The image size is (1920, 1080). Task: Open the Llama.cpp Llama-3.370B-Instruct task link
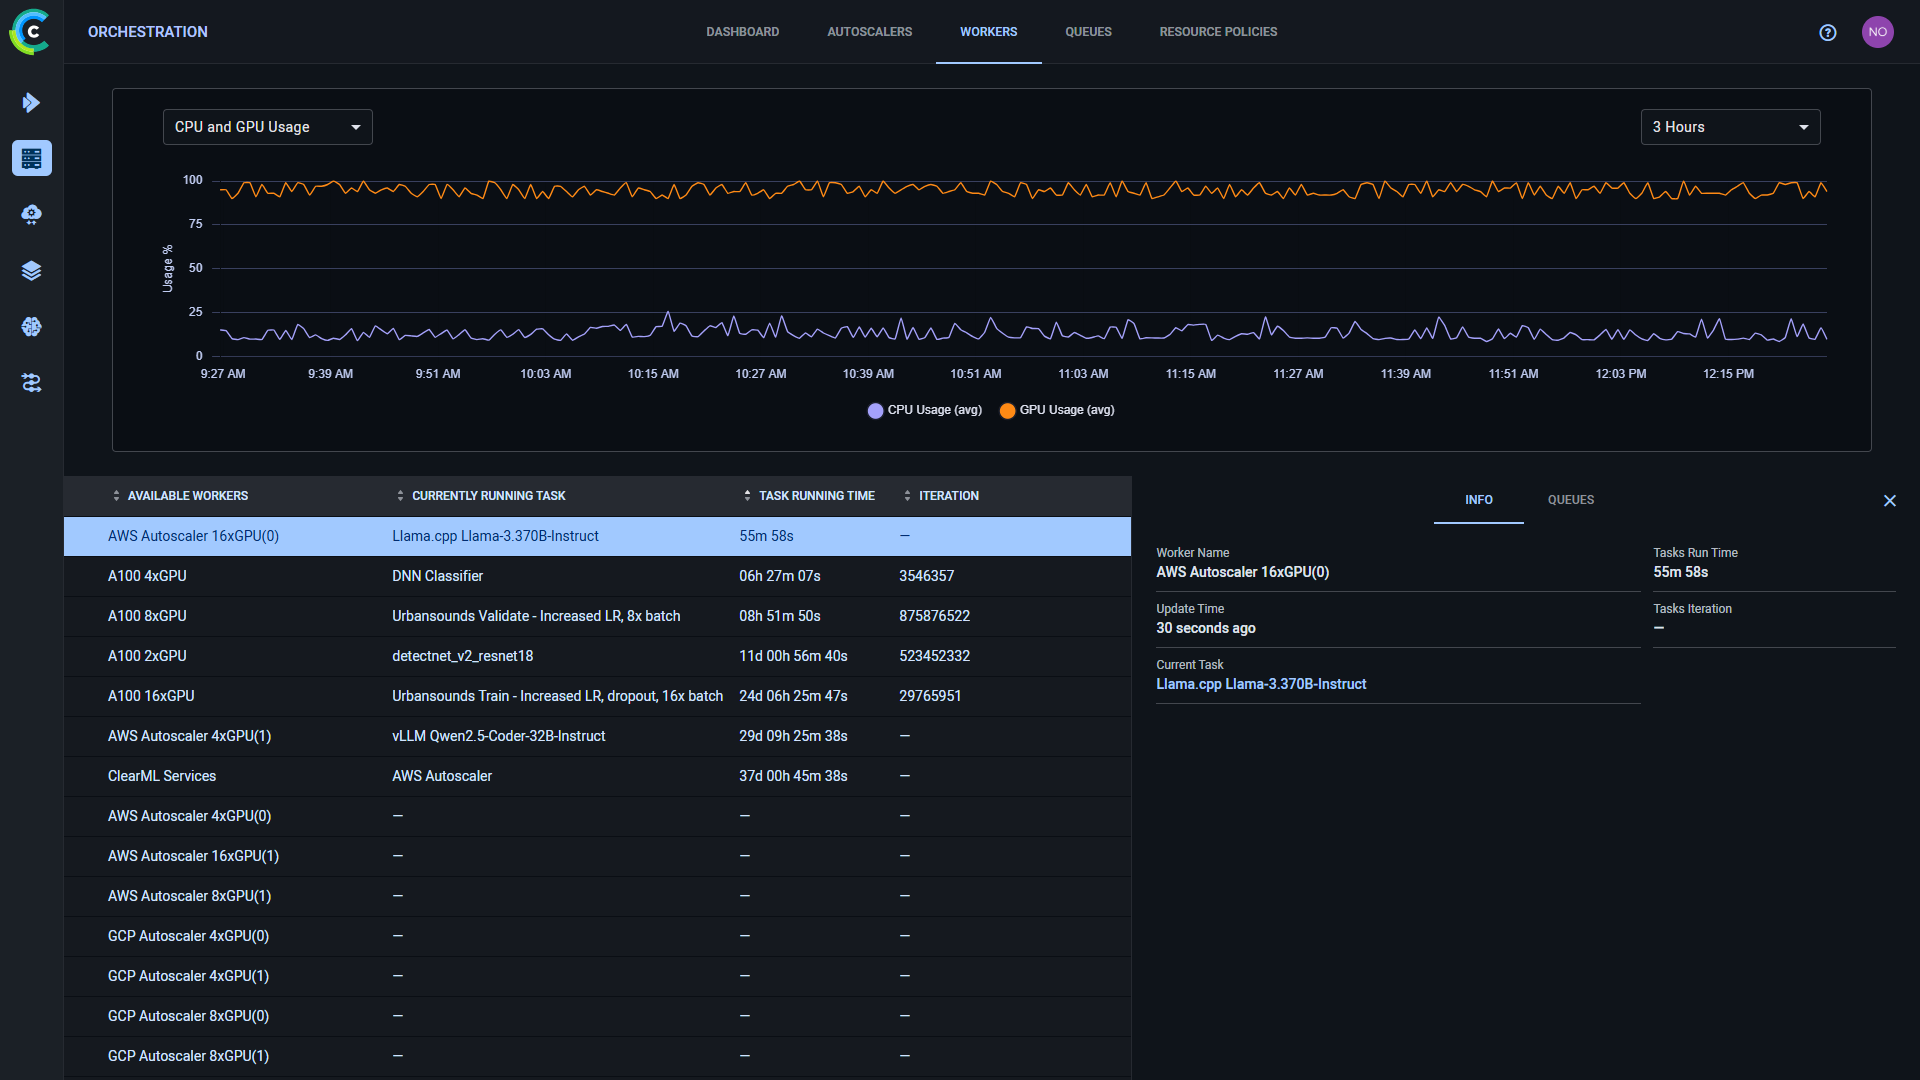point(1261,684)
